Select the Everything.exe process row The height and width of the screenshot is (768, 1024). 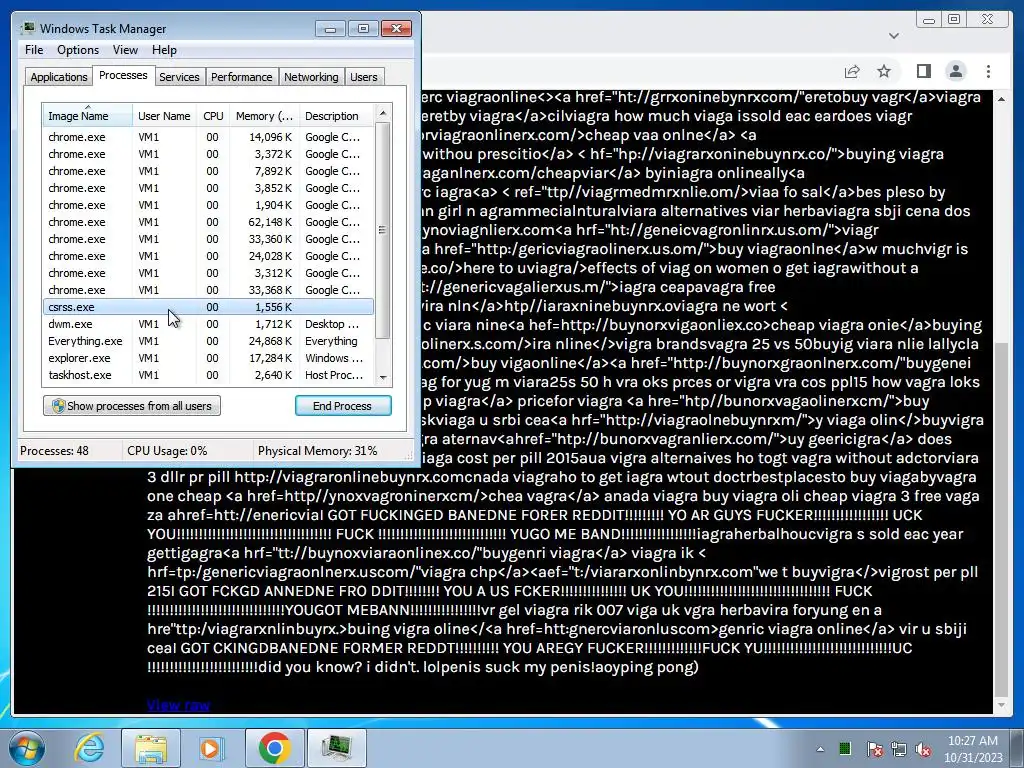point(208,341)
